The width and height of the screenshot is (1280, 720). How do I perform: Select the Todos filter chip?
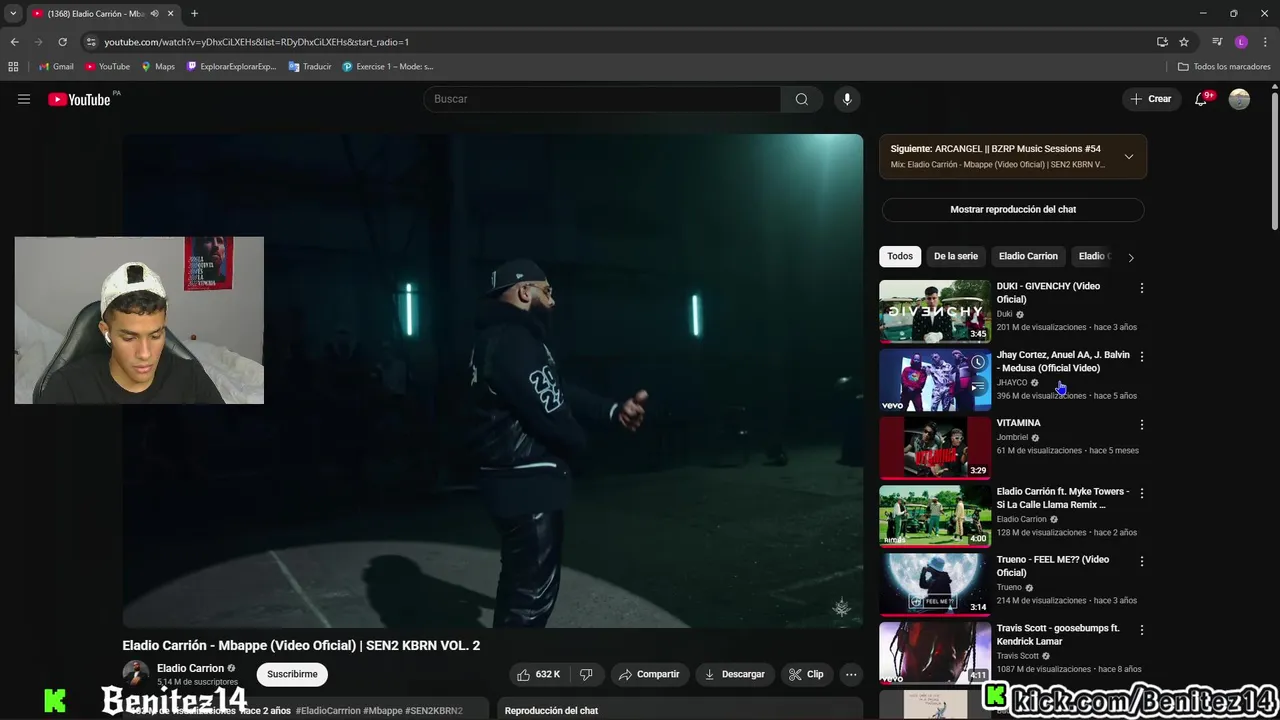pyautogui.click(x=900, y=256)
